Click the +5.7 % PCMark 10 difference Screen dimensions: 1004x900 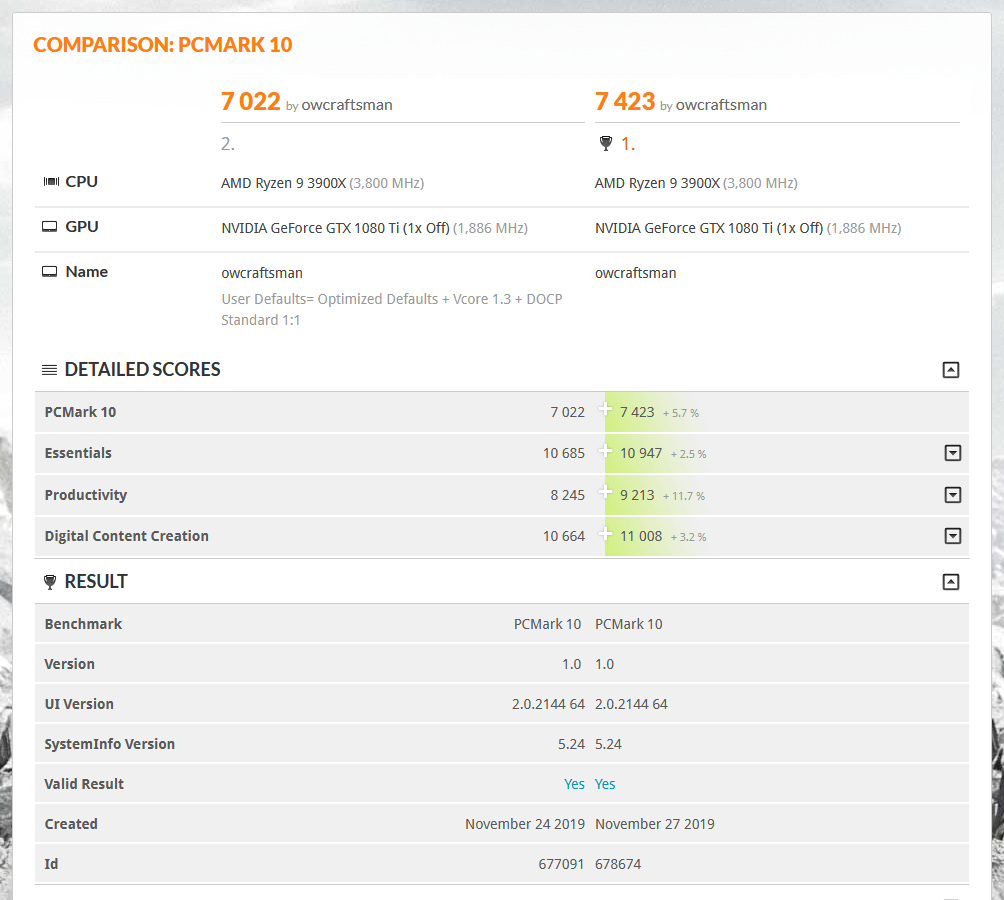[x=681, y=414]
